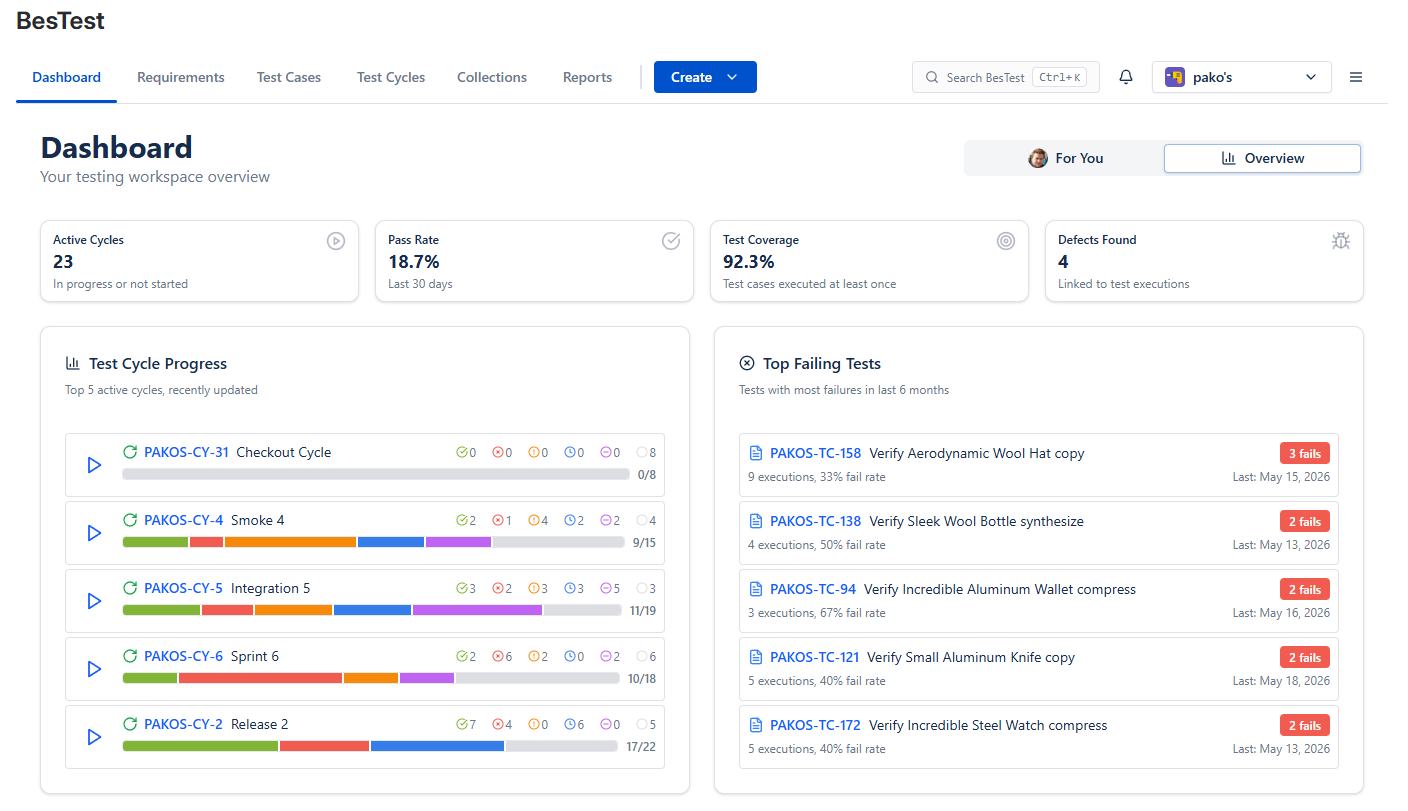The image size is (1408, 811).
Task: Click the Active Cycles stat card
Action: pyautogui.click(x=199, y=261)
